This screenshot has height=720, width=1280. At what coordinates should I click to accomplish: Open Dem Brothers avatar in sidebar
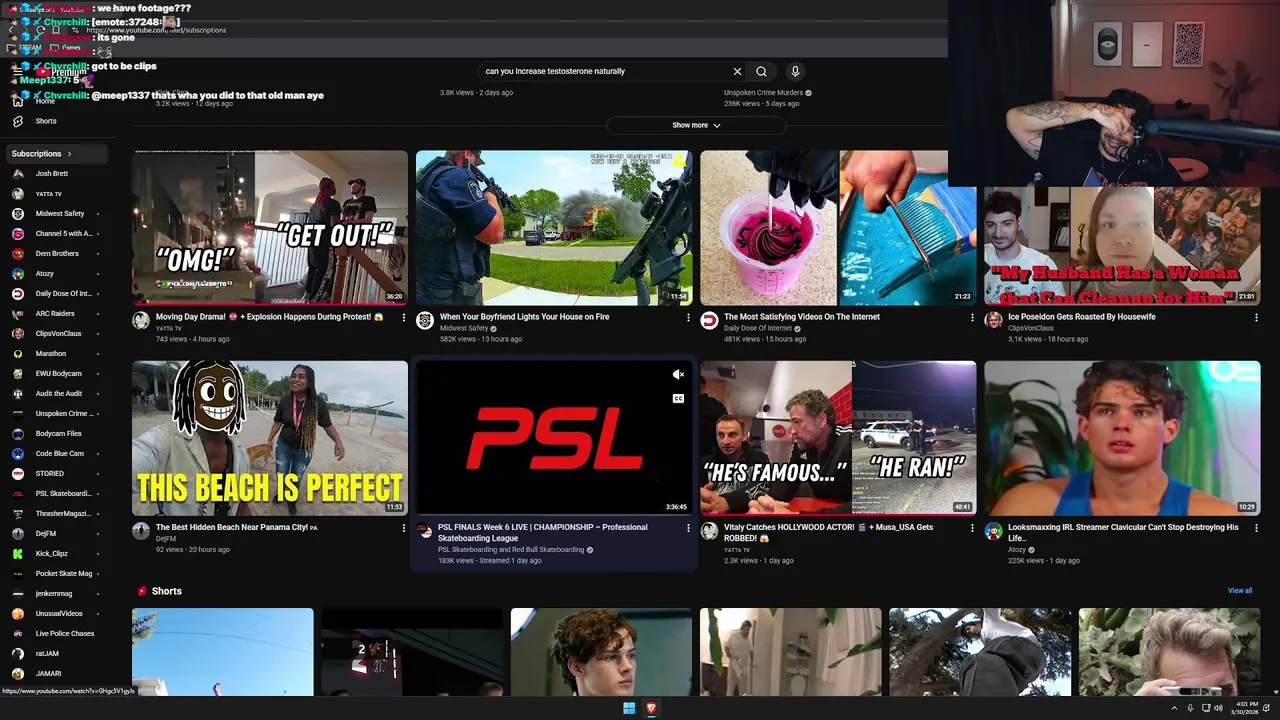pyautogui.click(x=17, y=253)
